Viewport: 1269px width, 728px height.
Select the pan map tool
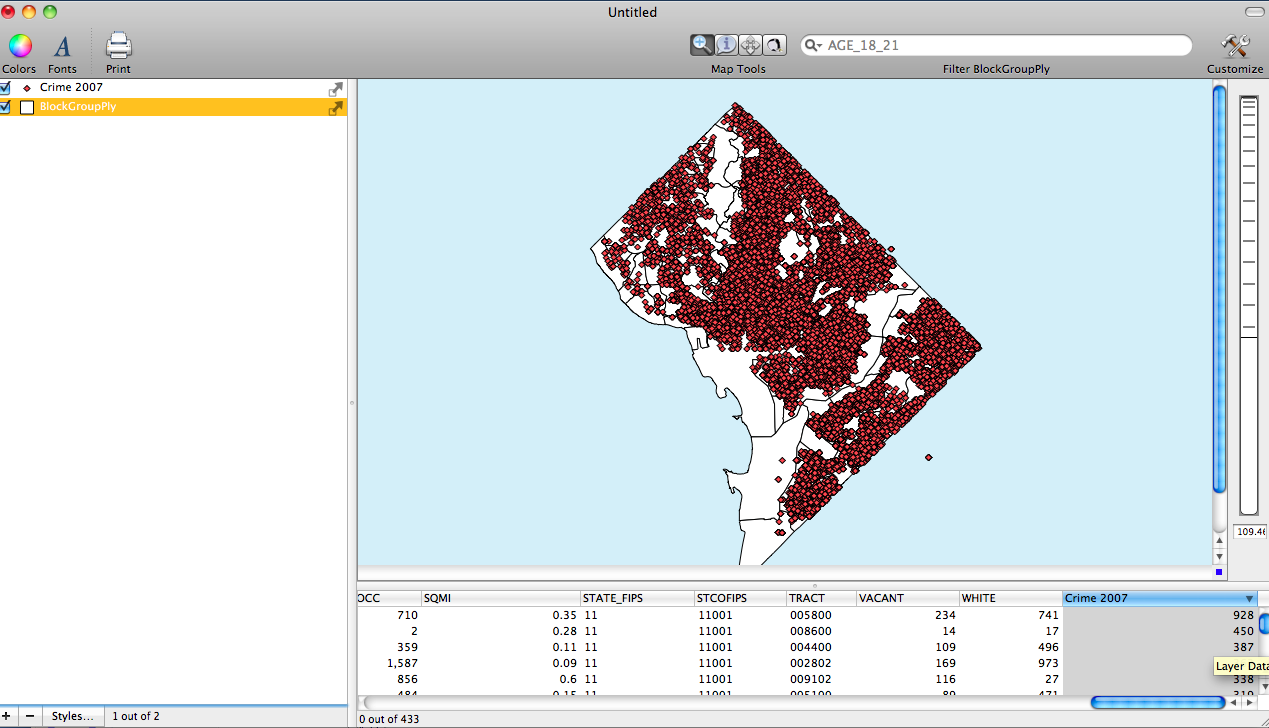point(750,45)
